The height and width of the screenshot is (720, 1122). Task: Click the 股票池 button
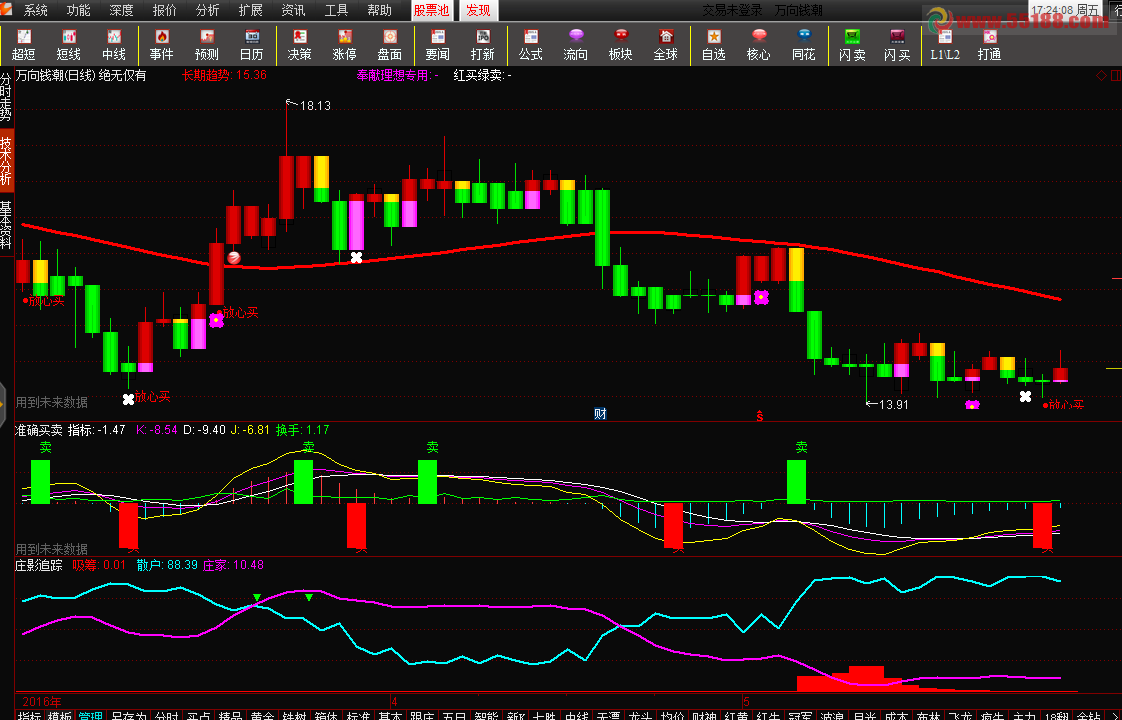[x=431, y=10]
